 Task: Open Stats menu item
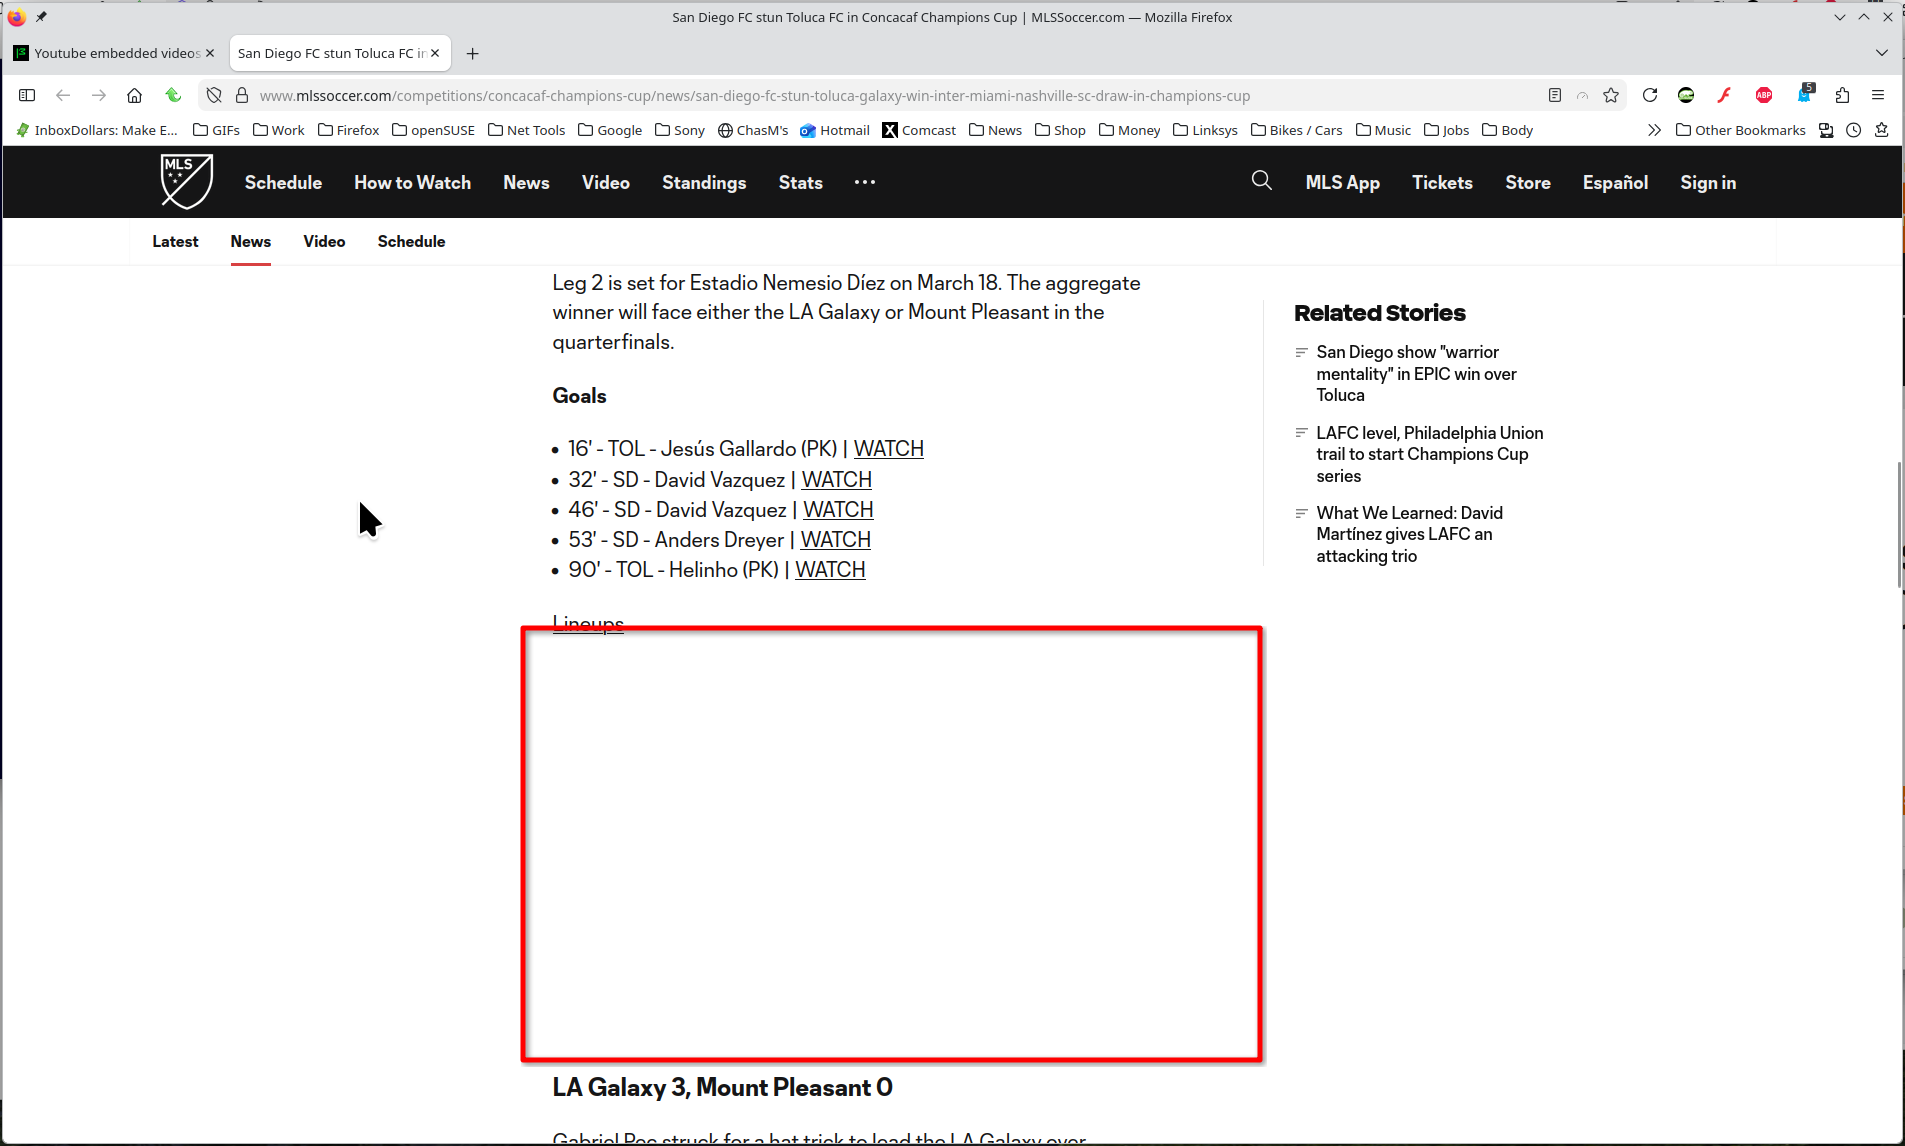800,183
